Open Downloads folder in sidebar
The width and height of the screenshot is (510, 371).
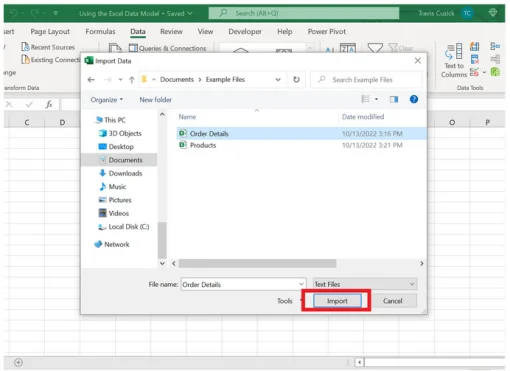pos(120,173)
